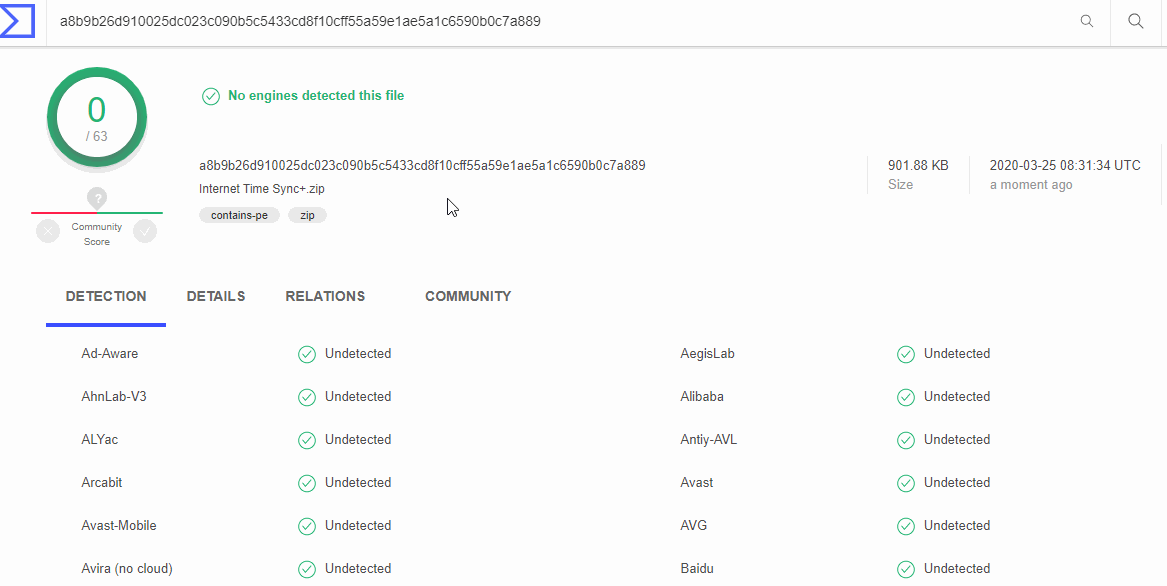Image resolution: width=1167 pixels, height=586 pixels.
Task: Click the rightmost search magnifier icon
Action: coord(1136,21)
